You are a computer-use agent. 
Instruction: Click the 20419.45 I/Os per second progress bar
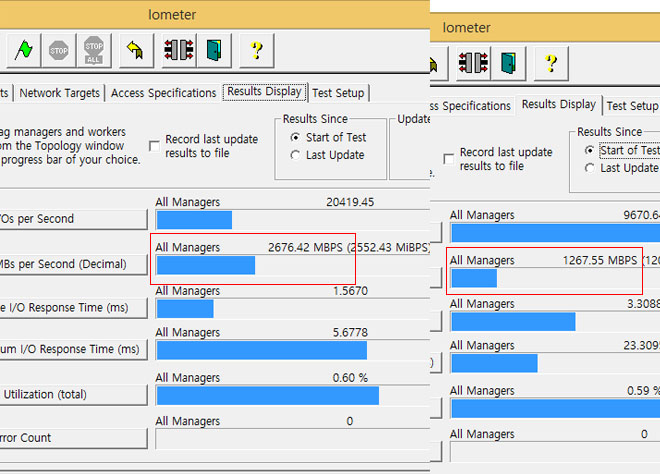tap(194, 220)
